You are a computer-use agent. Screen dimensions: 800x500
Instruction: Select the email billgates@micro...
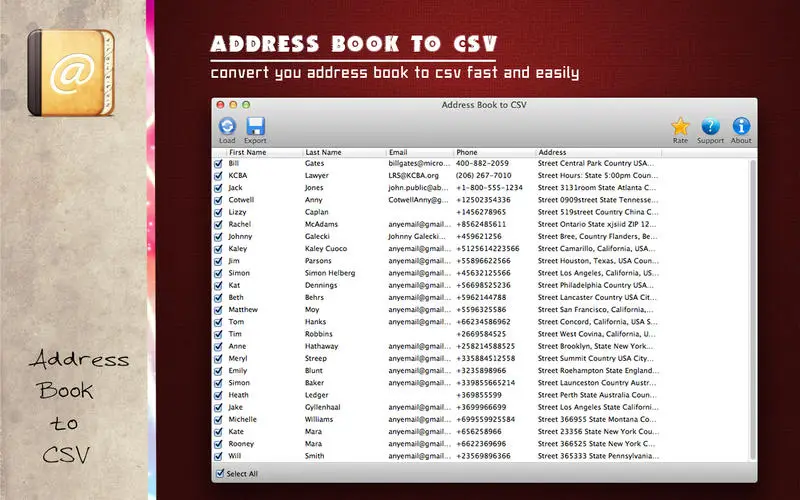tap(419, 163)
